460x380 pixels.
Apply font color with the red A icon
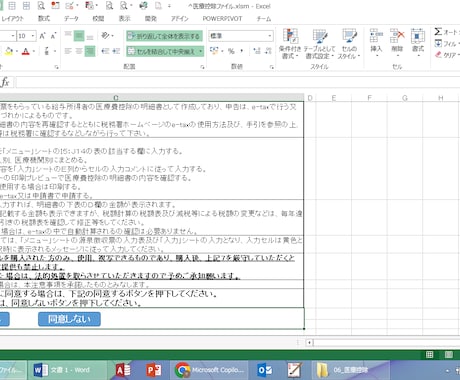[x=26, y=51]
